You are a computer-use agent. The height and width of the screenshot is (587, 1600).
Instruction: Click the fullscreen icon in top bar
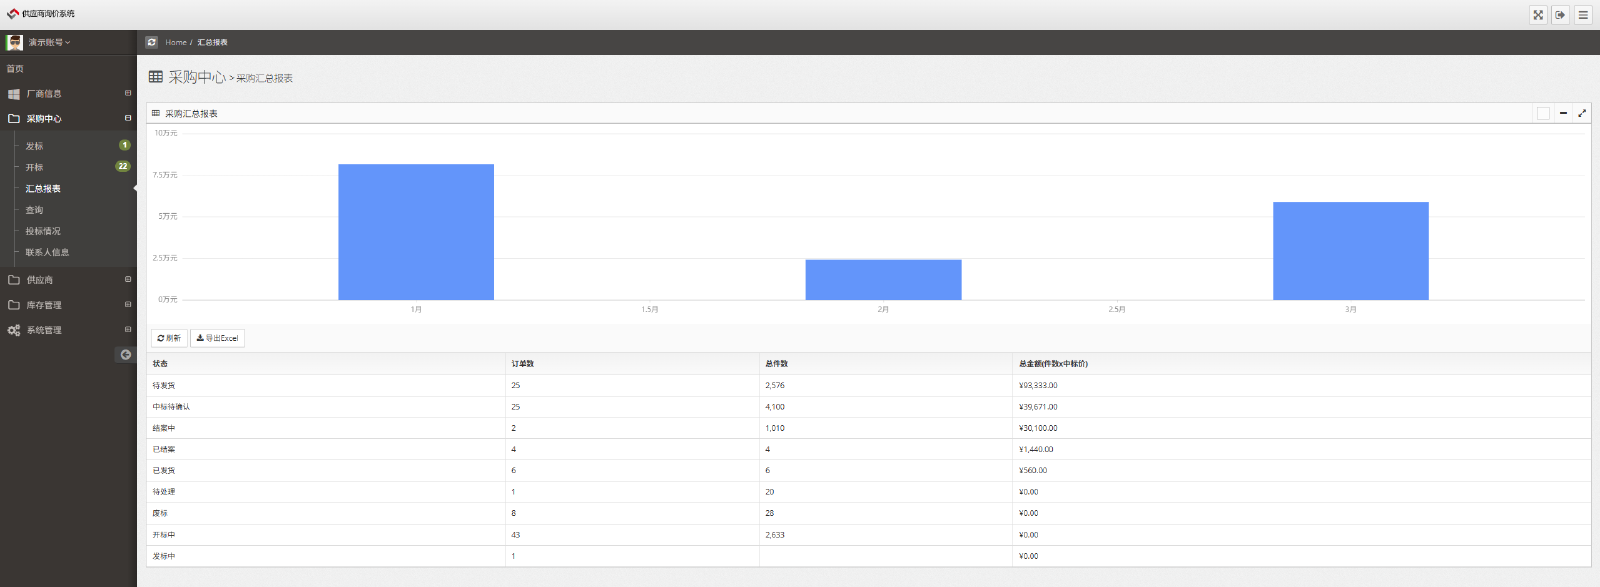(1538, 15)
